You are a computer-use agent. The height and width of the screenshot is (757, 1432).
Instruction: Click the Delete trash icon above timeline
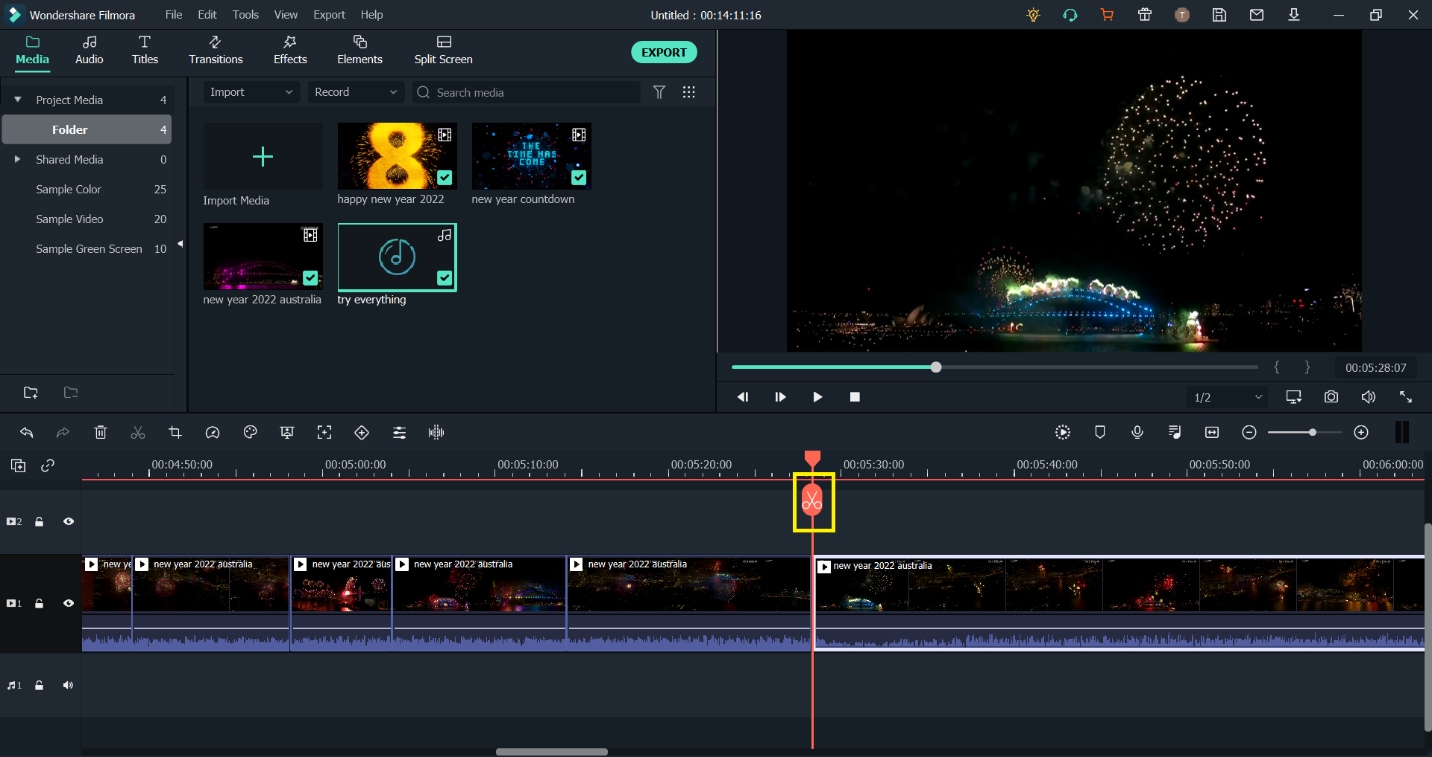pos(101,433)
